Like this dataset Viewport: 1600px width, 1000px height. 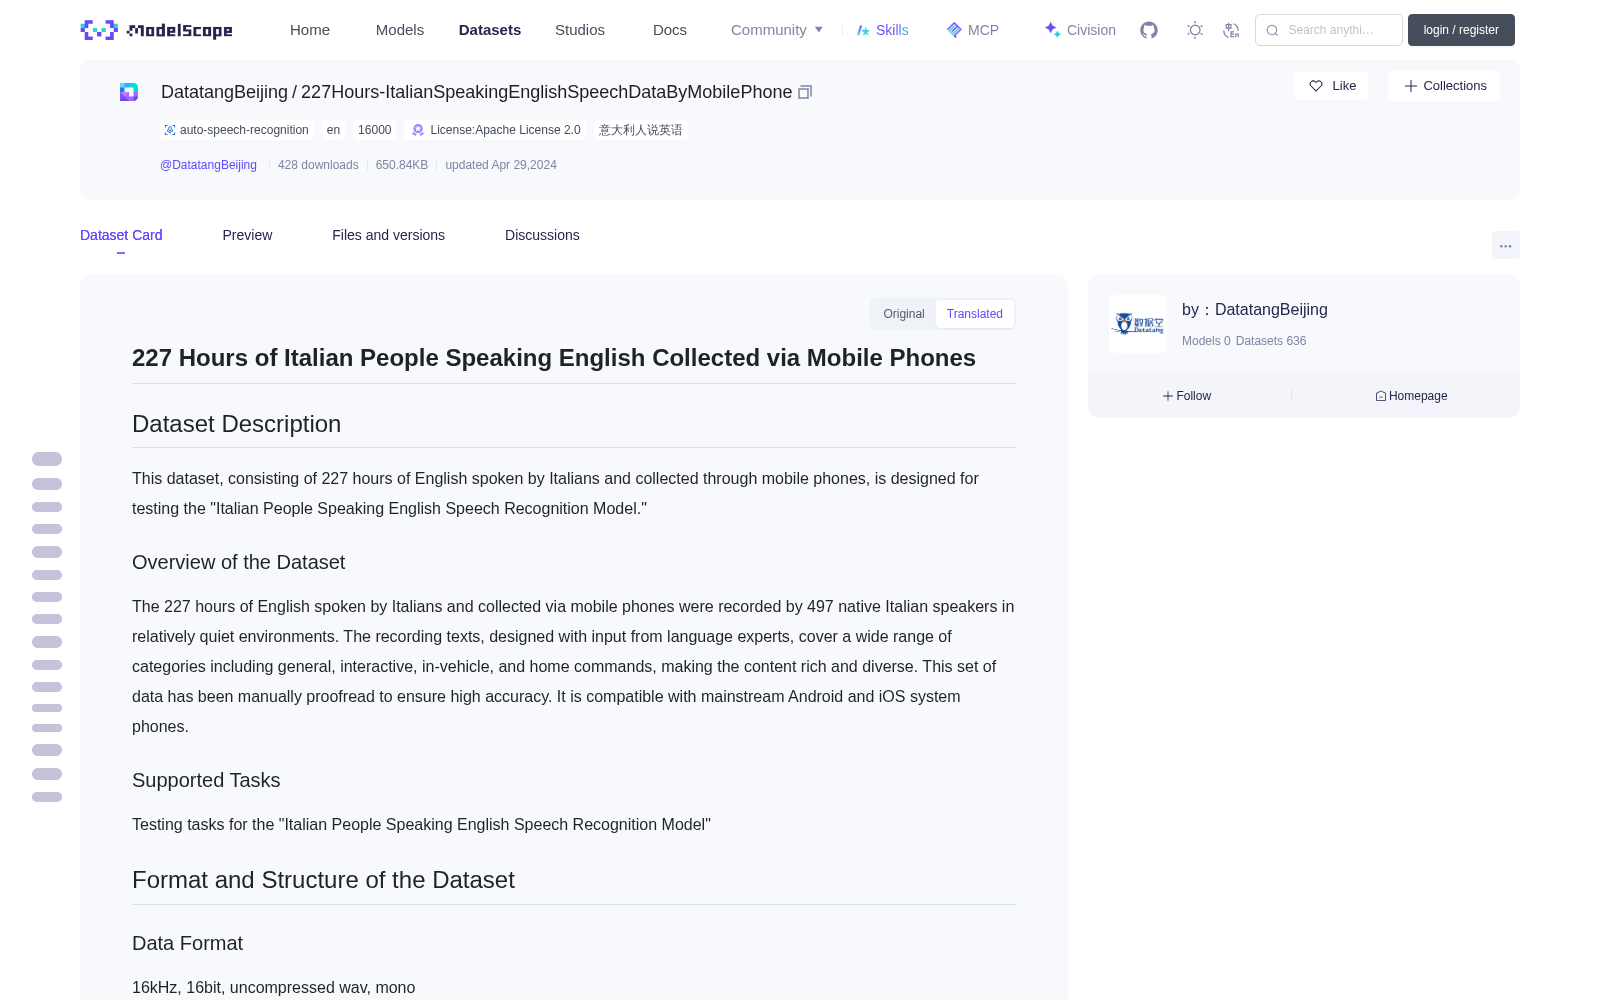tap(1331, 86)
